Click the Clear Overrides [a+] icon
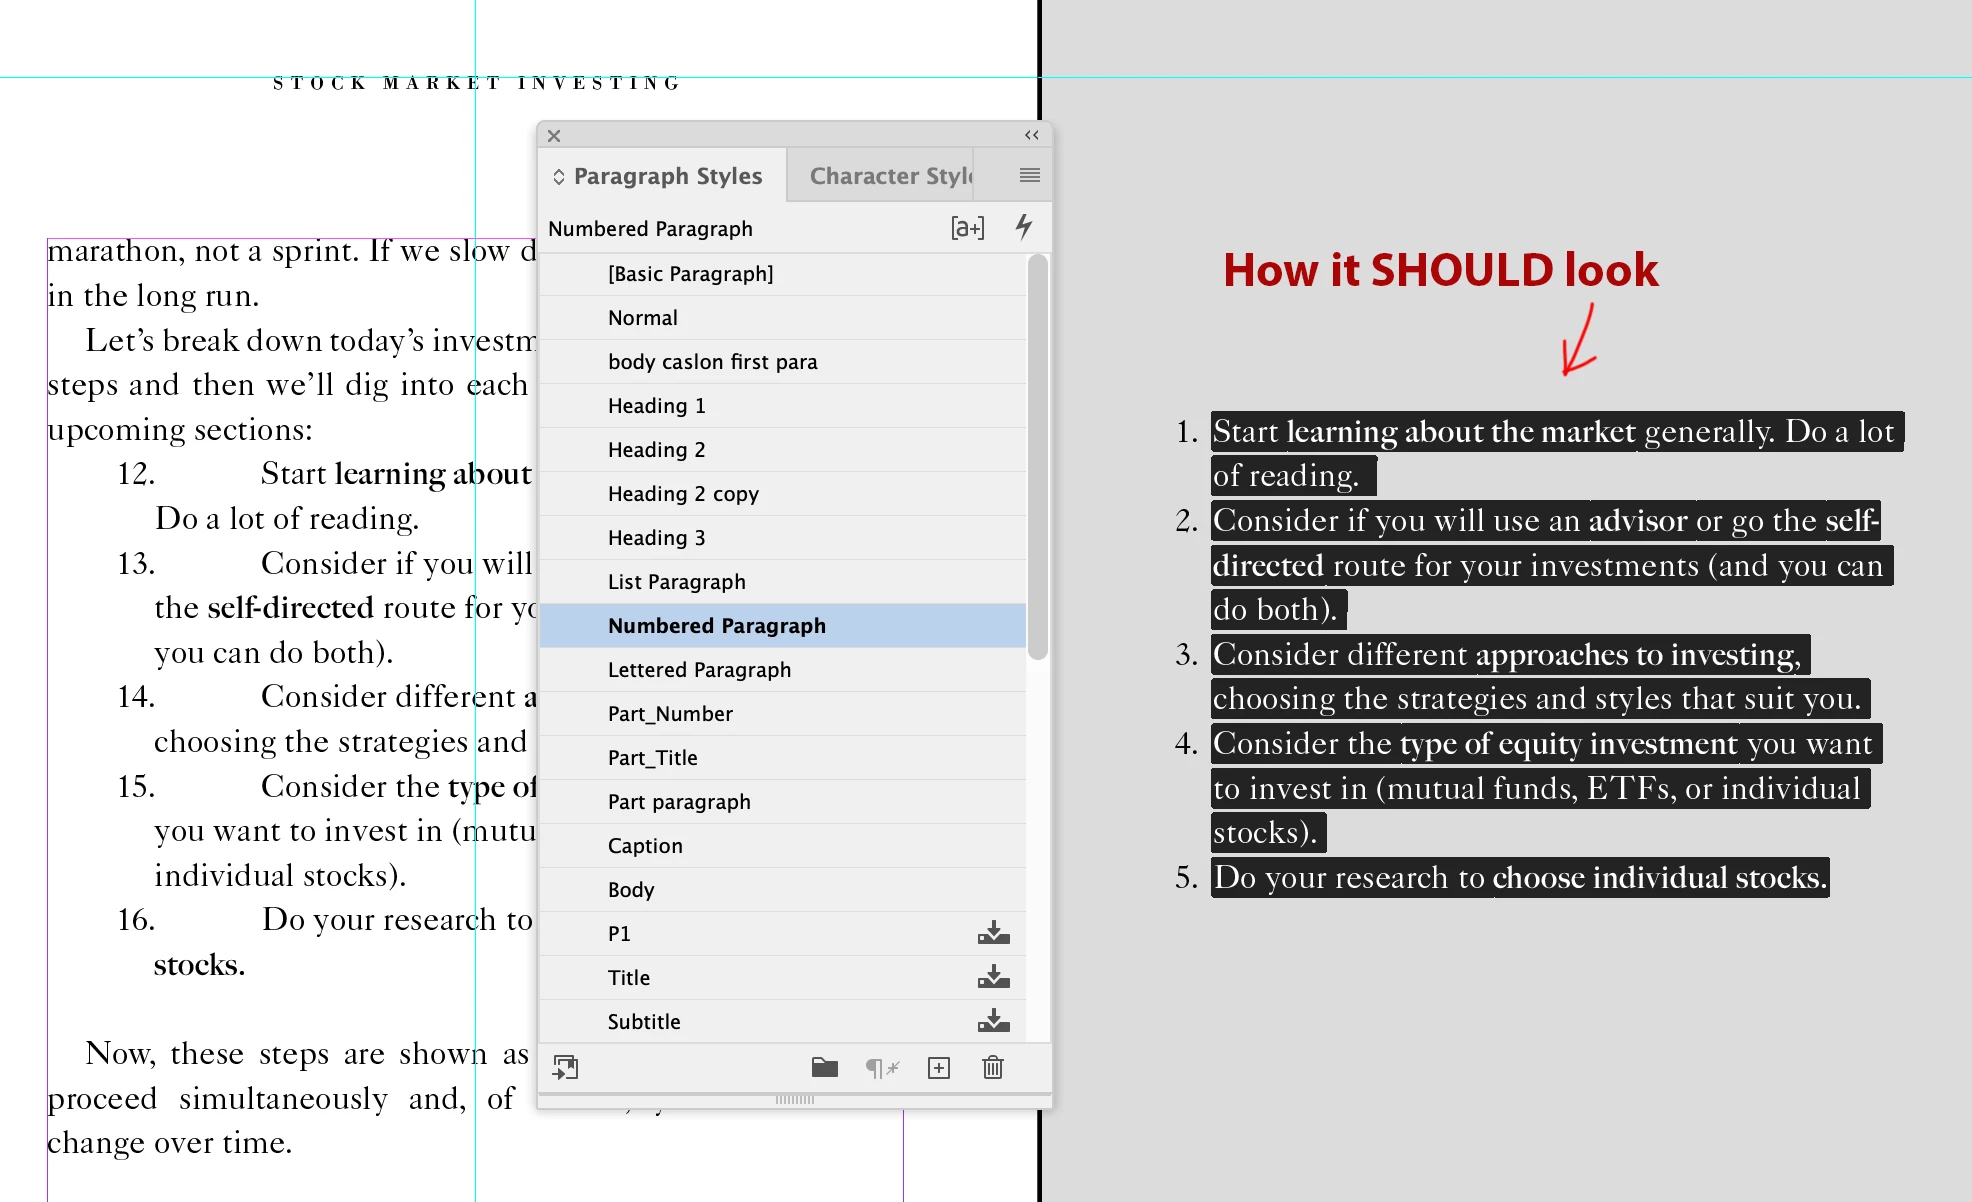The image size is (1972, 1202). [x=967, y=228]
